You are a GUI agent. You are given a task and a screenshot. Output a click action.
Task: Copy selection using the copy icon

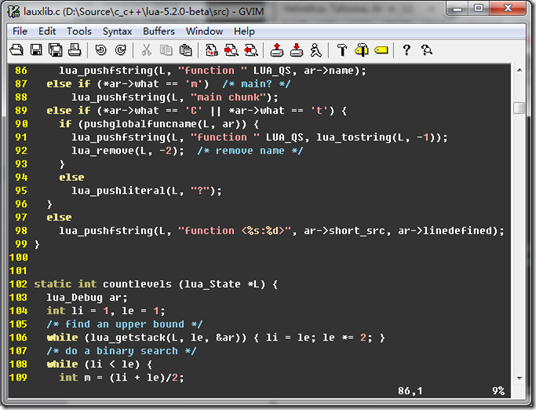point(166,50)
